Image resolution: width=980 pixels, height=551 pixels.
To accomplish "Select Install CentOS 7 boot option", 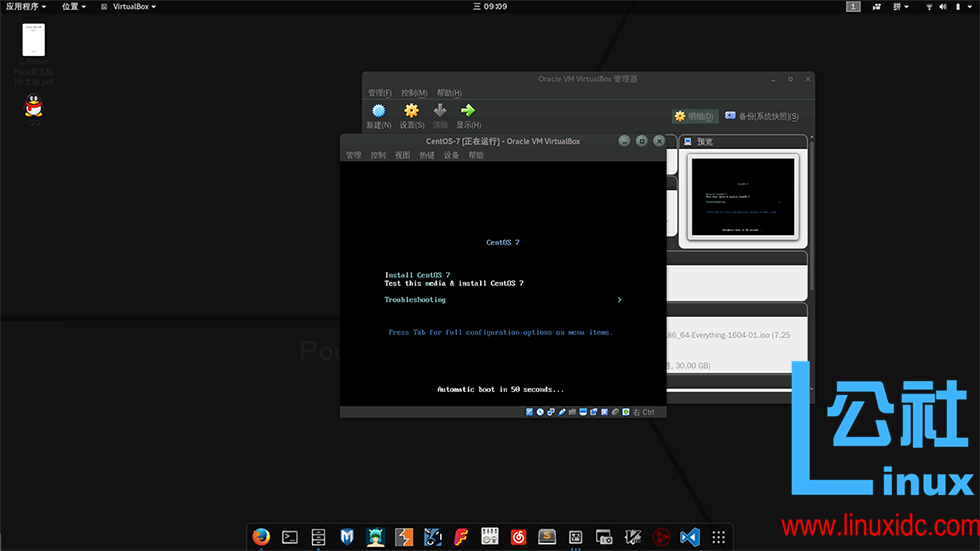I will pos(417,275).
